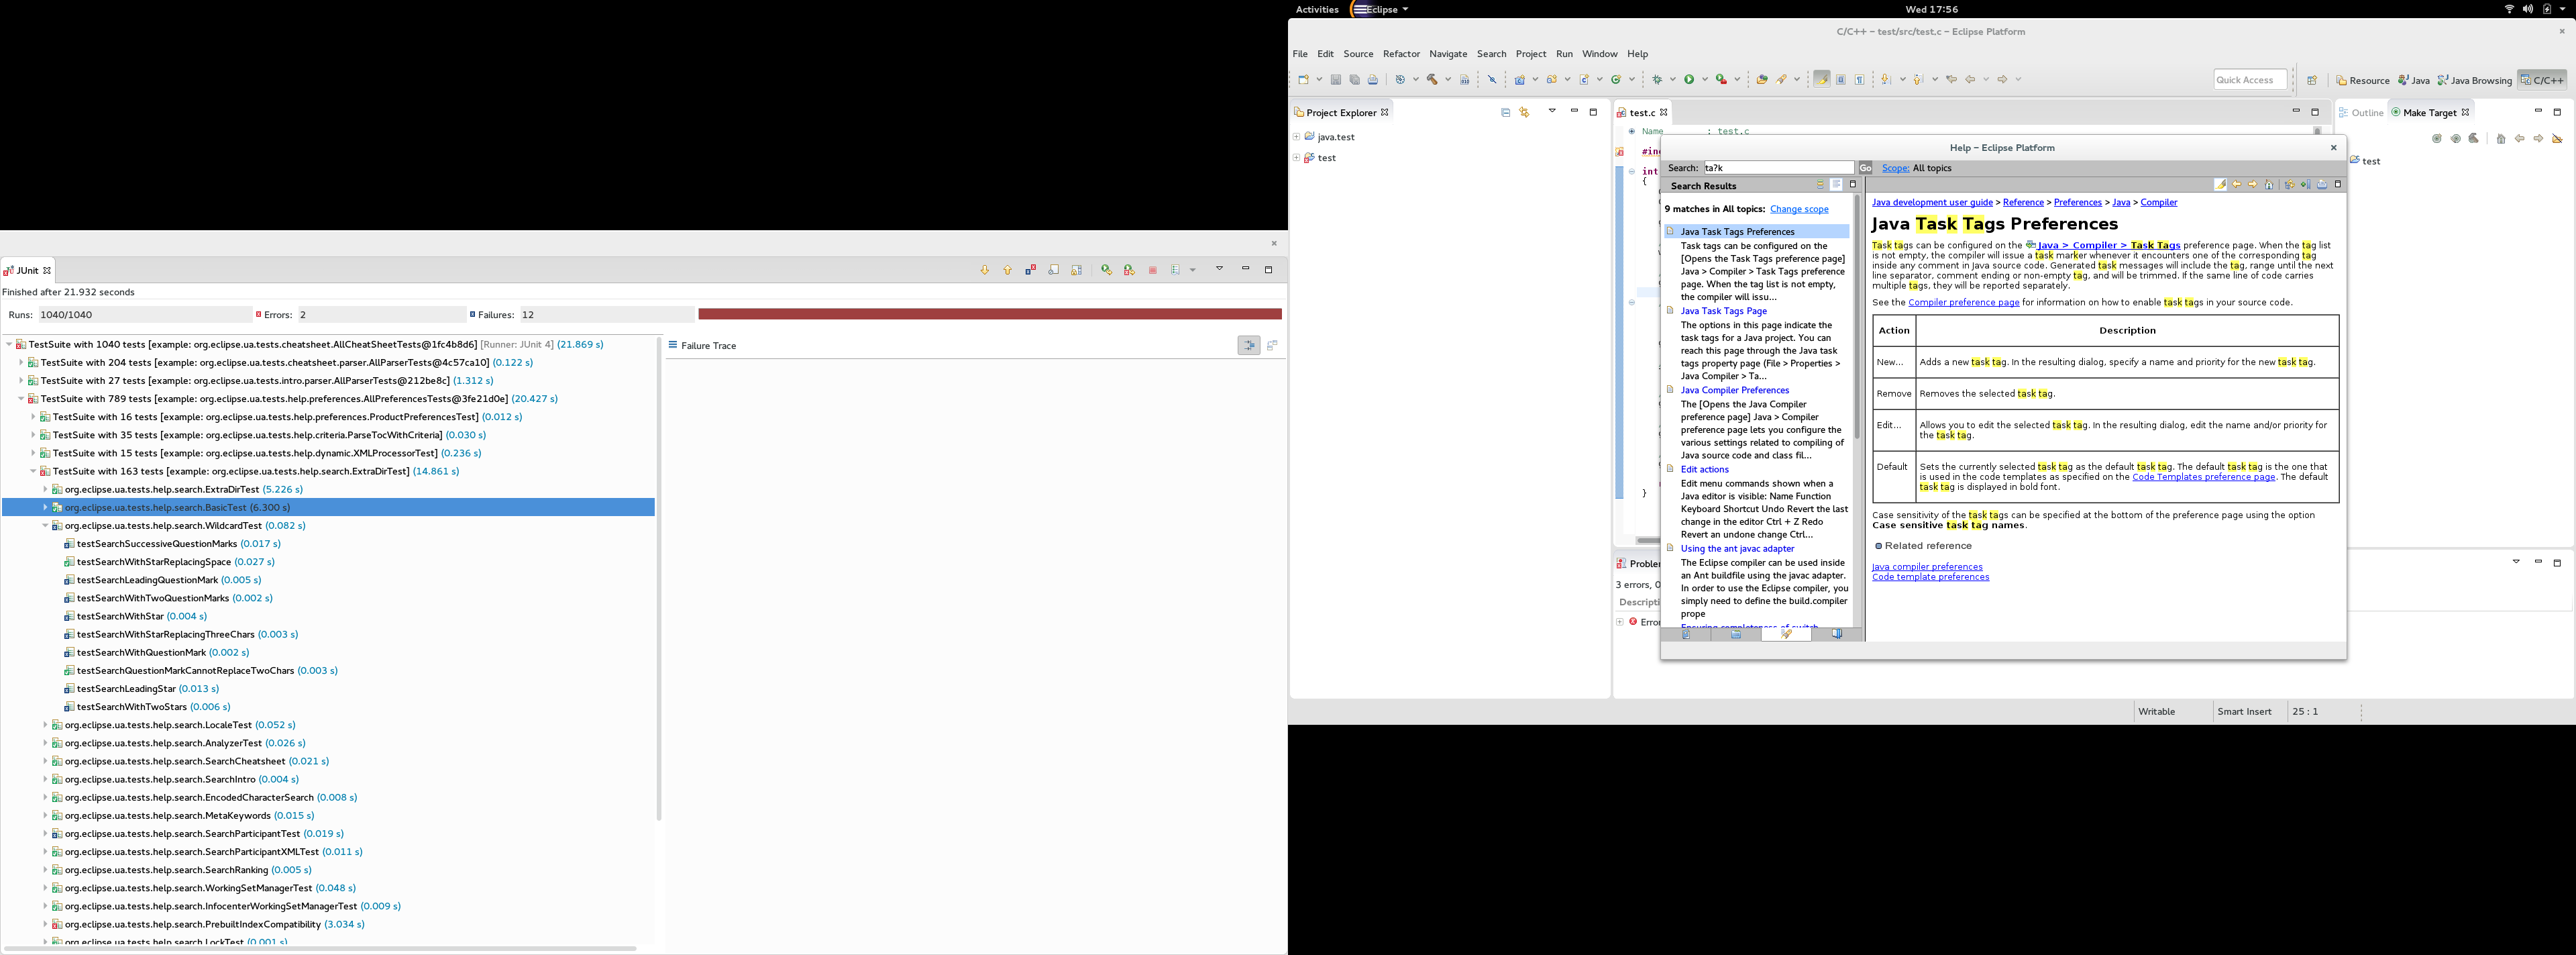This screenshot has height=955, width=2576.
Task: Switch to Java Browsing perspective
Action: coord(2474,81)
